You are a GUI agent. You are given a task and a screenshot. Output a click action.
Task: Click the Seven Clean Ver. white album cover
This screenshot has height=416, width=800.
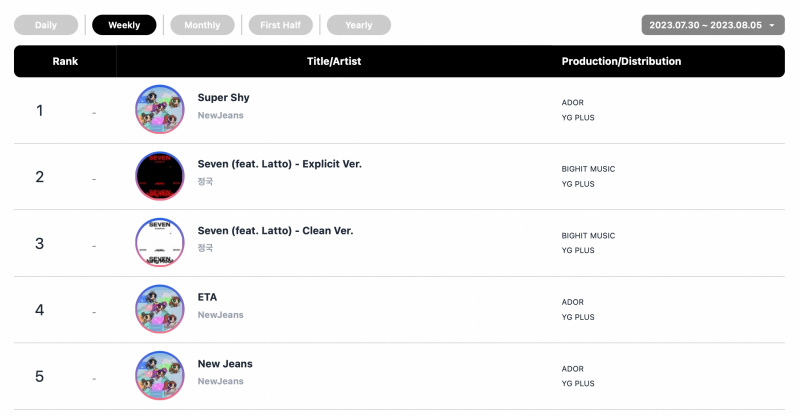click(160, 243)
